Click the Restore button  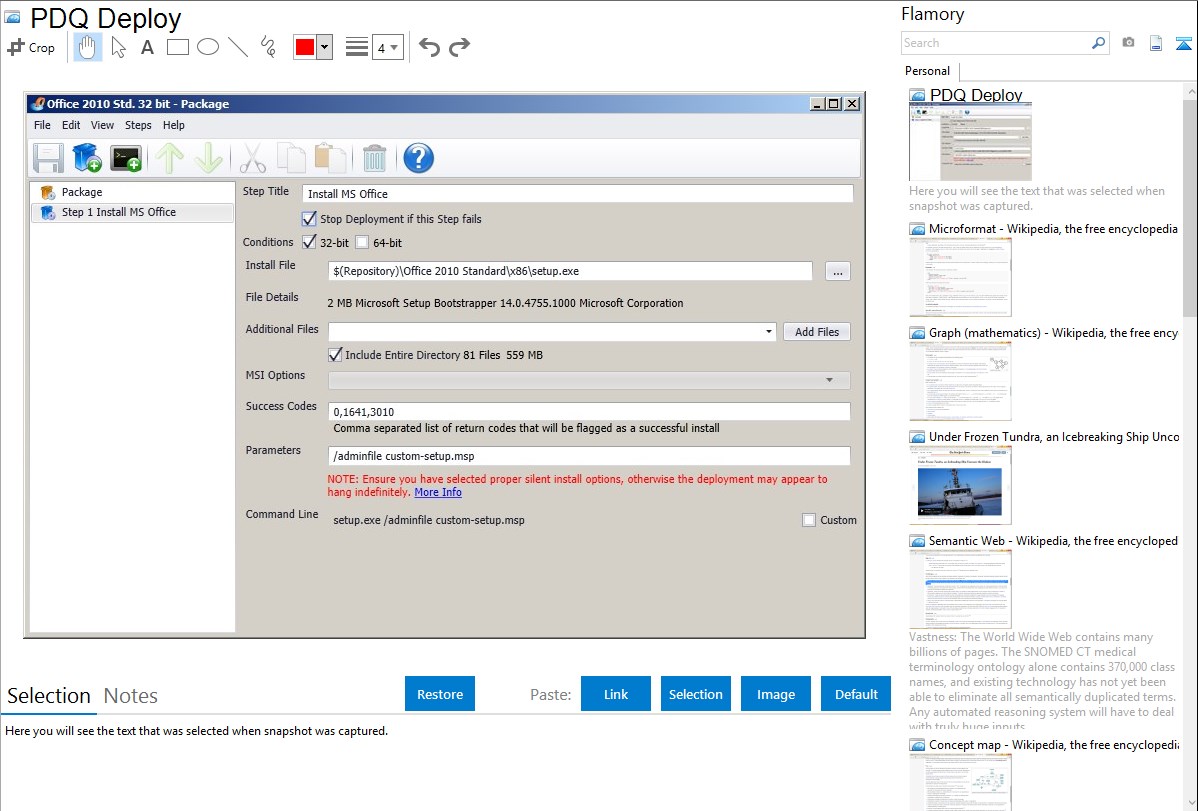click(x=440, y=694)
